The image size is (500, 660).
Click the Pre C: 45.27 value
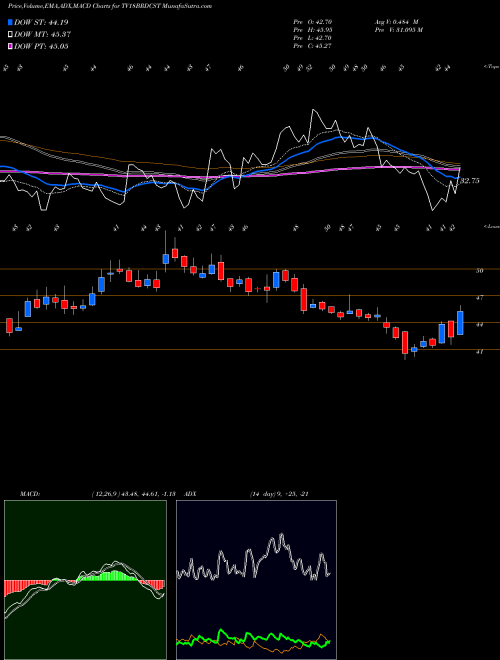click(313, 46)
